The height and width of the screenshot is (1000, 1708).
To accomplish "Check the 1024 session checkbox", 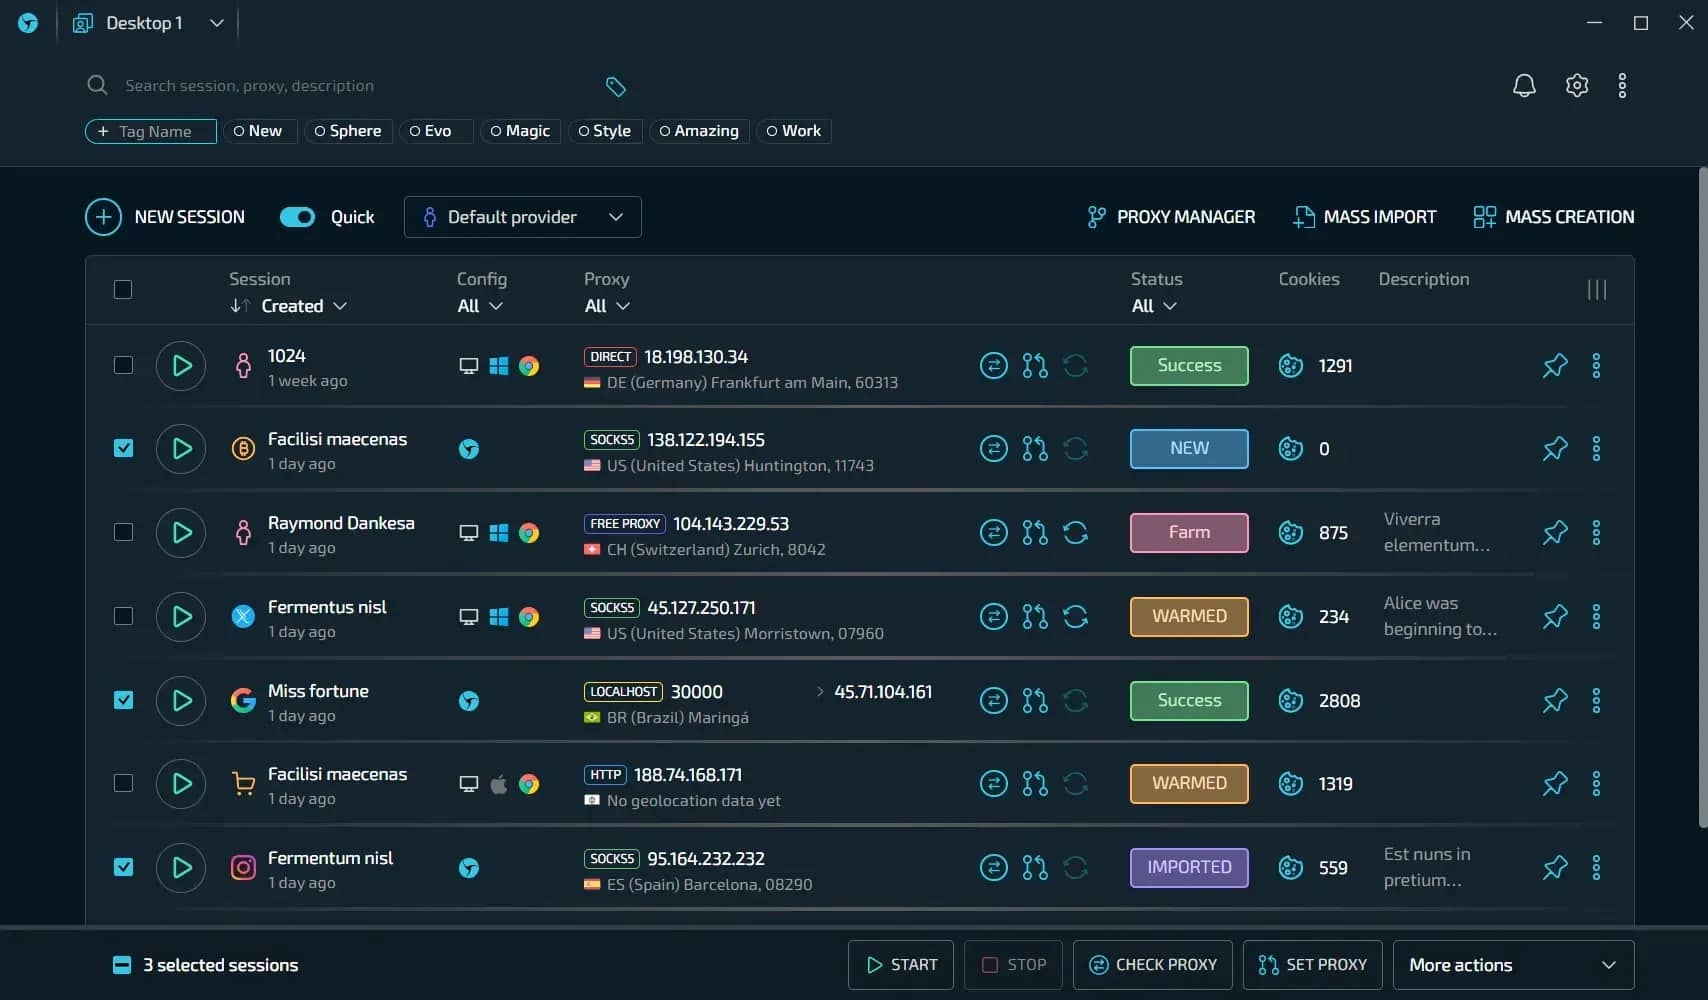I will tap(123, 365).
